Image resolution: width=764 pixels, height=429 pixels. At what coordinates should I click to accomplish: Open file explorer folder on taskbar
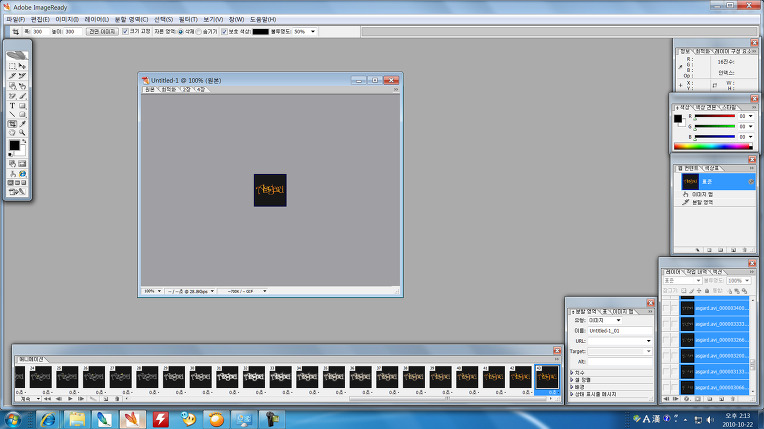click(76, 419)
